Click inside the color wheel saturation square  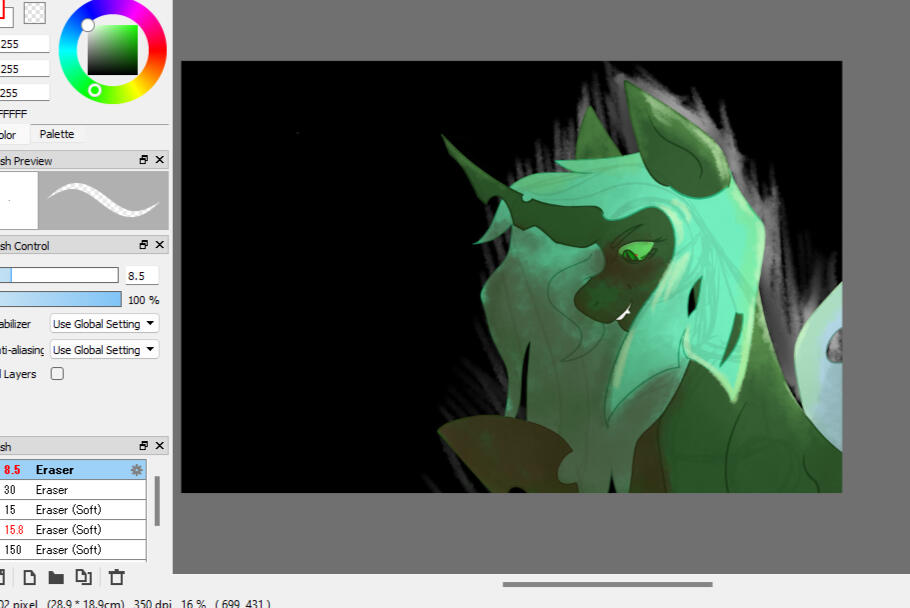(x=112, y=50)
